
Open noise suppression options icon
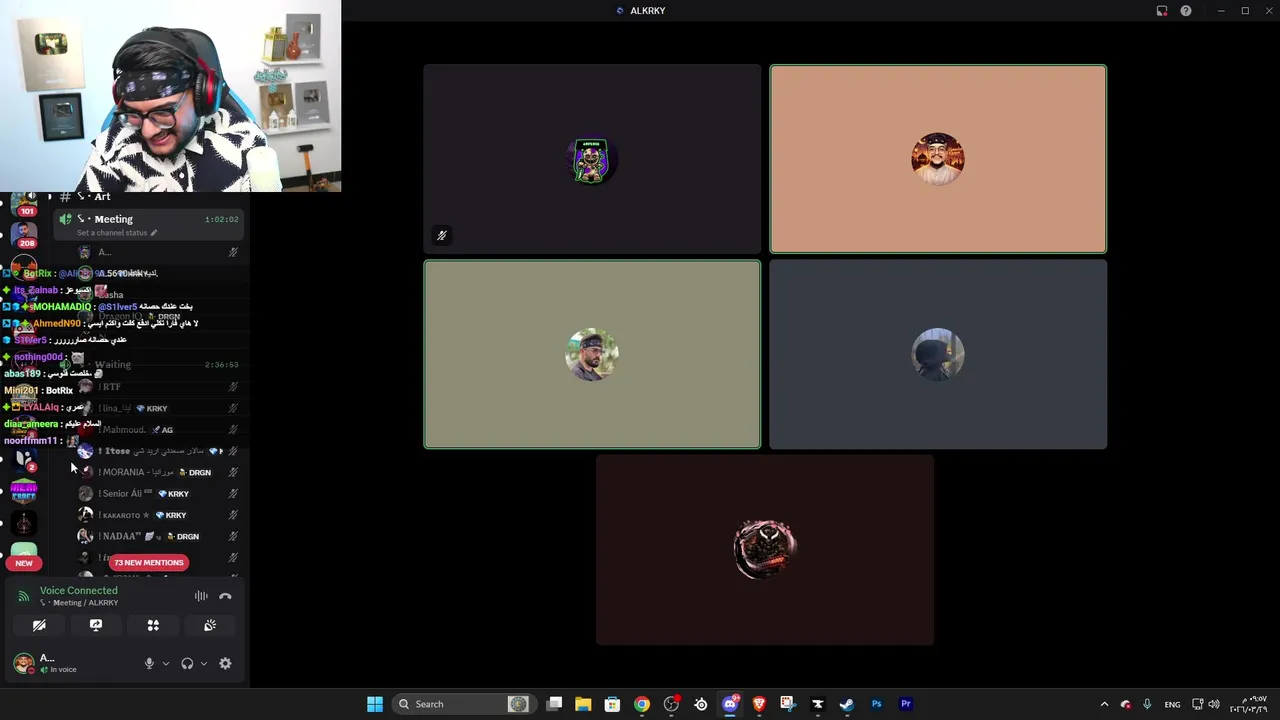pos(201,596)
